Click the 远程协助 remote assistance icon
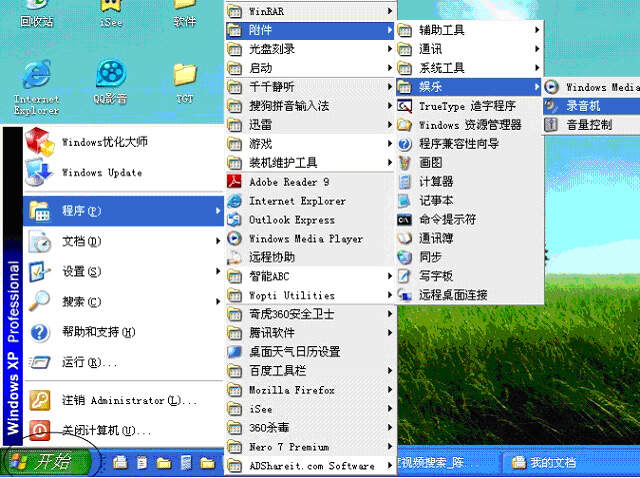This screenshot has width=640, height=478. pyautogui.click(x=235, y=257)
